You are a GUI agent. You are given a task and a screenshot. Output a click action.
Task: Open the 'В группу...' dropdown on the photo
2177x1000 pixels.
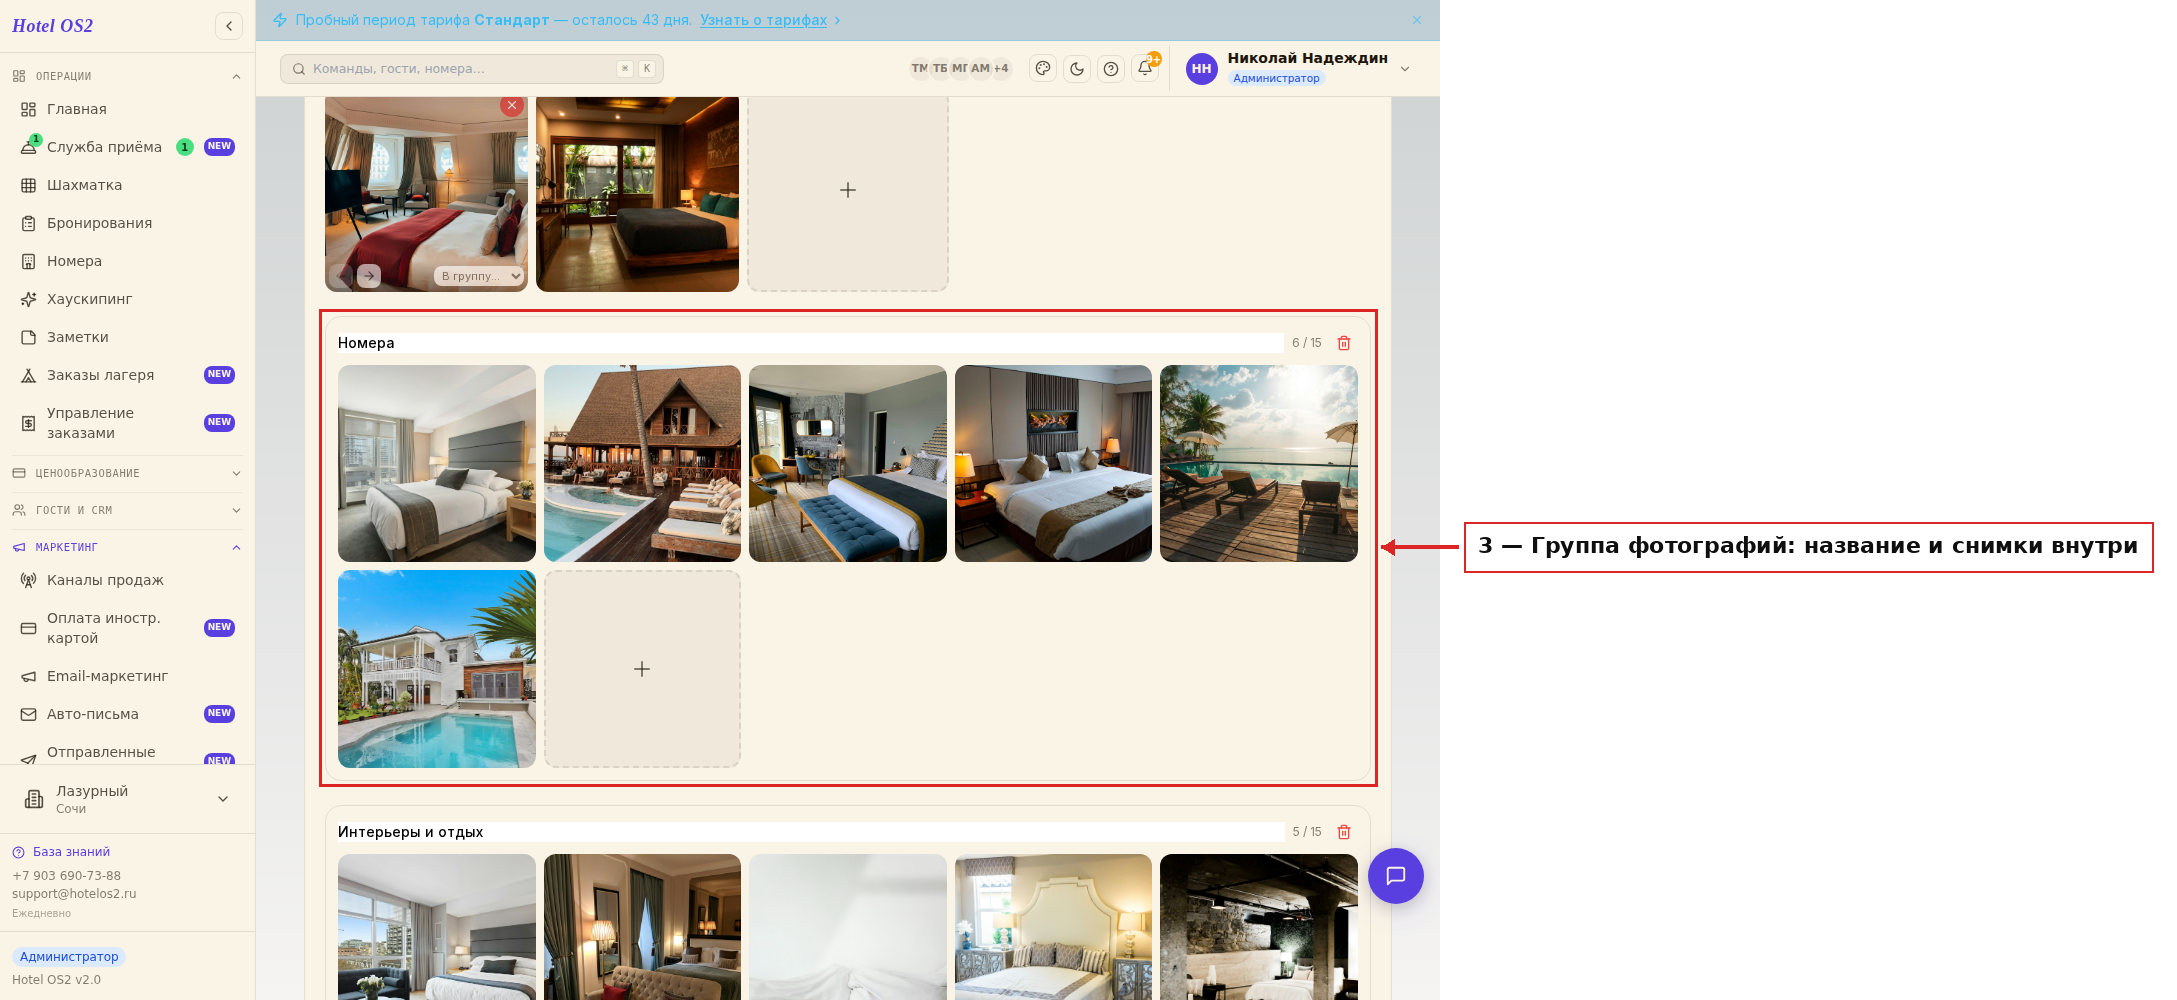coord(480,276)
